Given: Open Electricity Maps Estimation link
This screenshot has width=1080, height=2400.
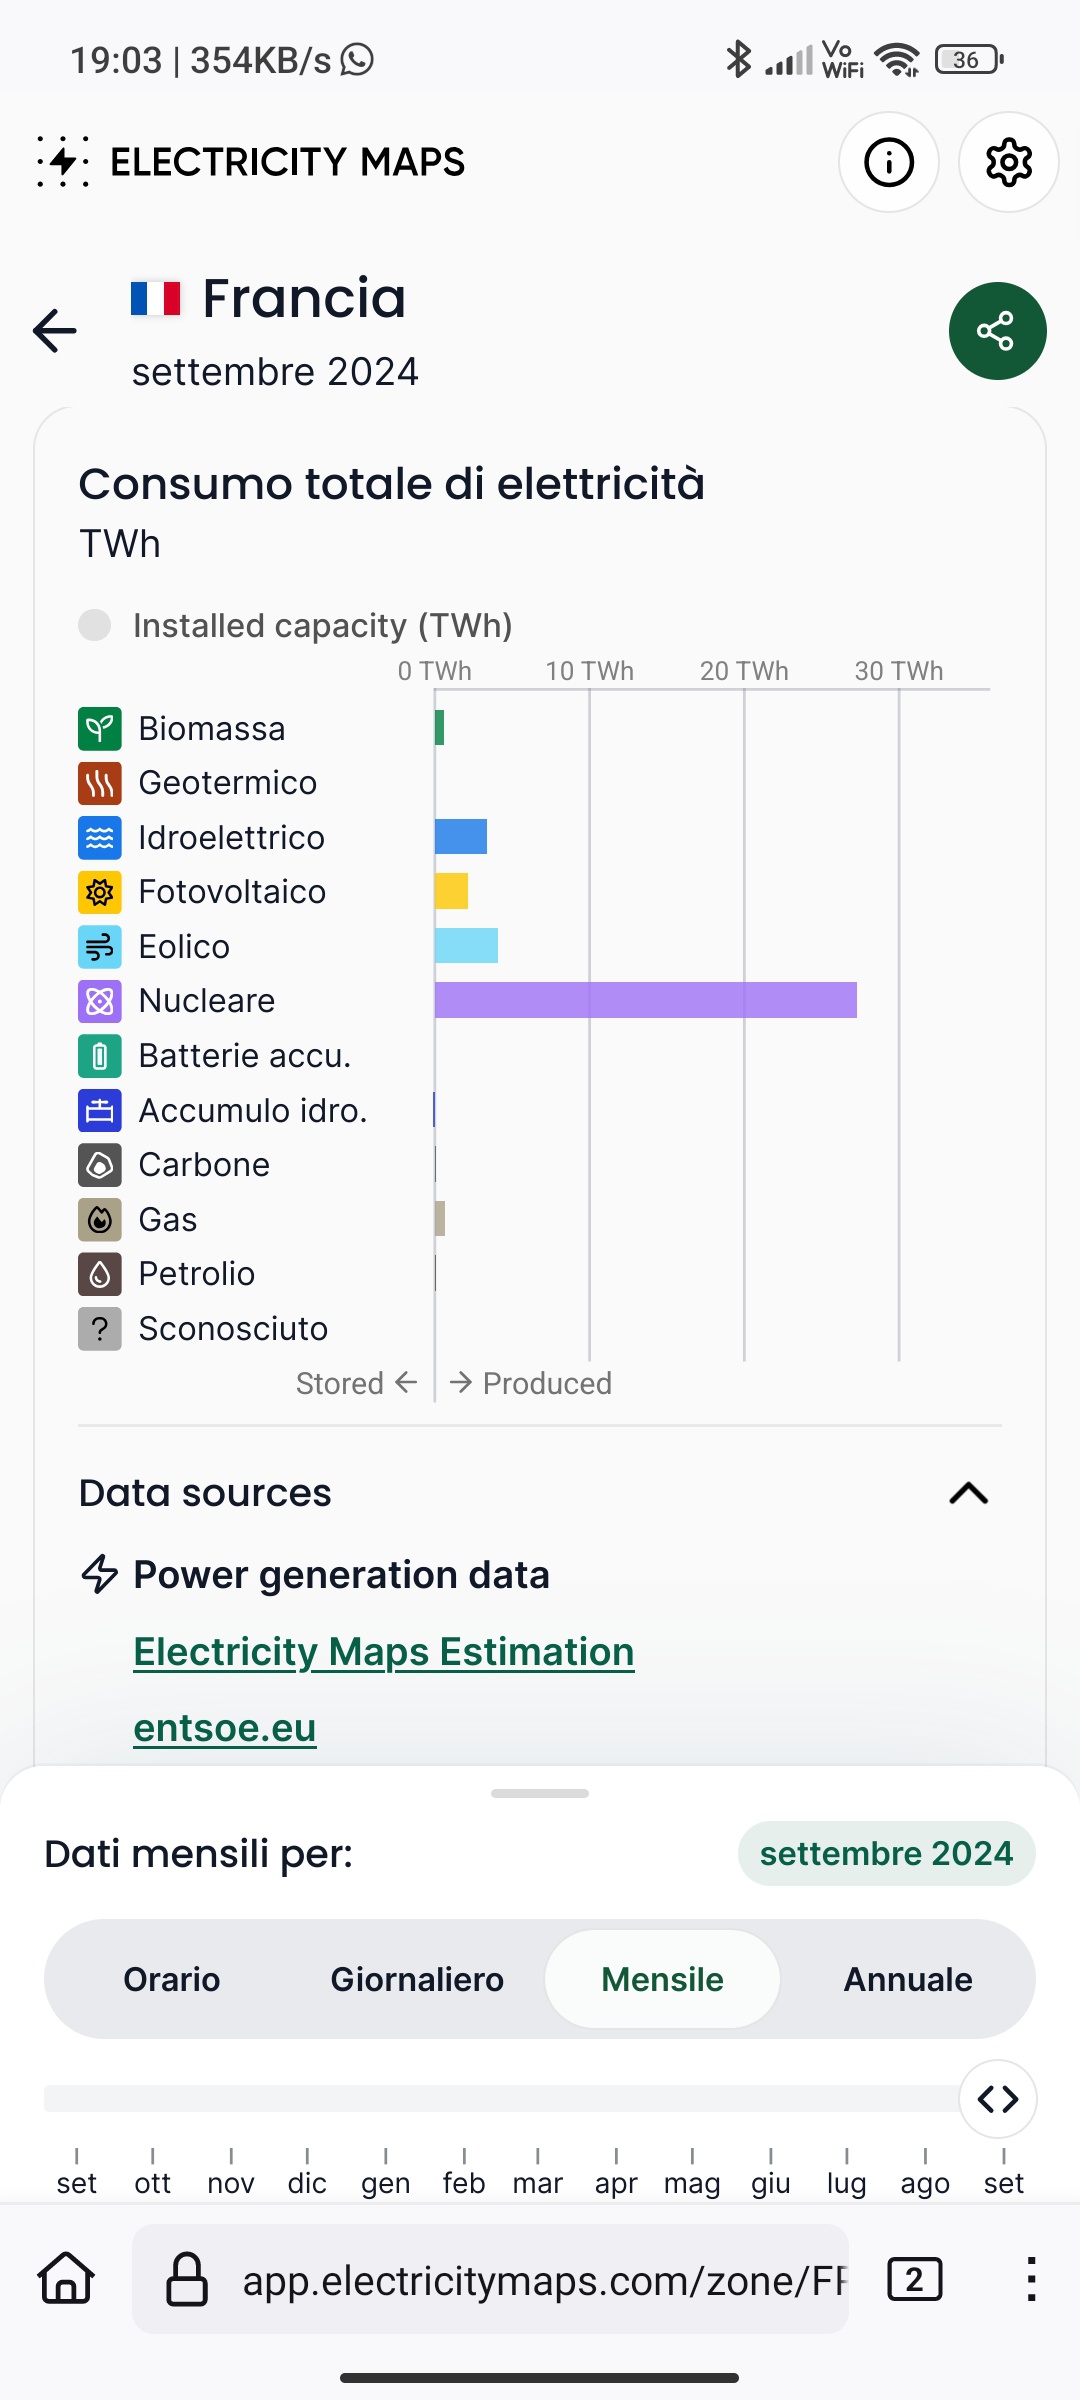Looking at the screenshot, I should (384, 1652).
